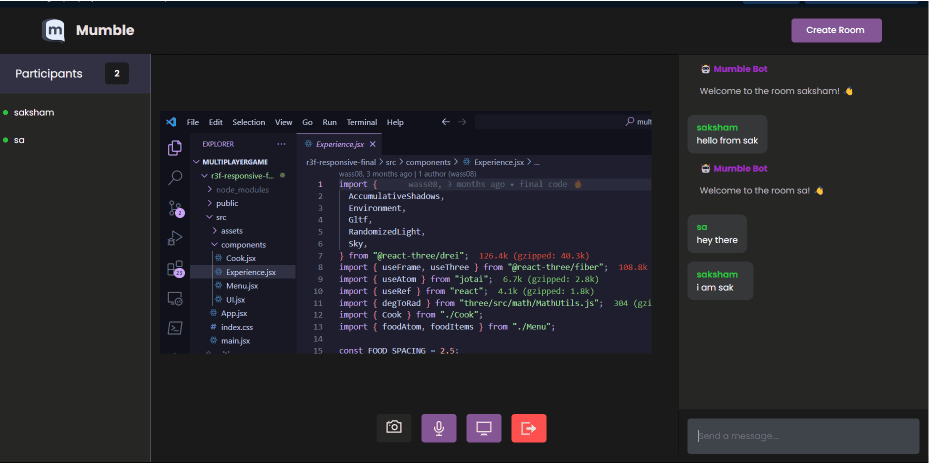This screenshot has height=463, width=931.
Task: Click 'Welcome to the room saksham!' message
Action: 776,91
